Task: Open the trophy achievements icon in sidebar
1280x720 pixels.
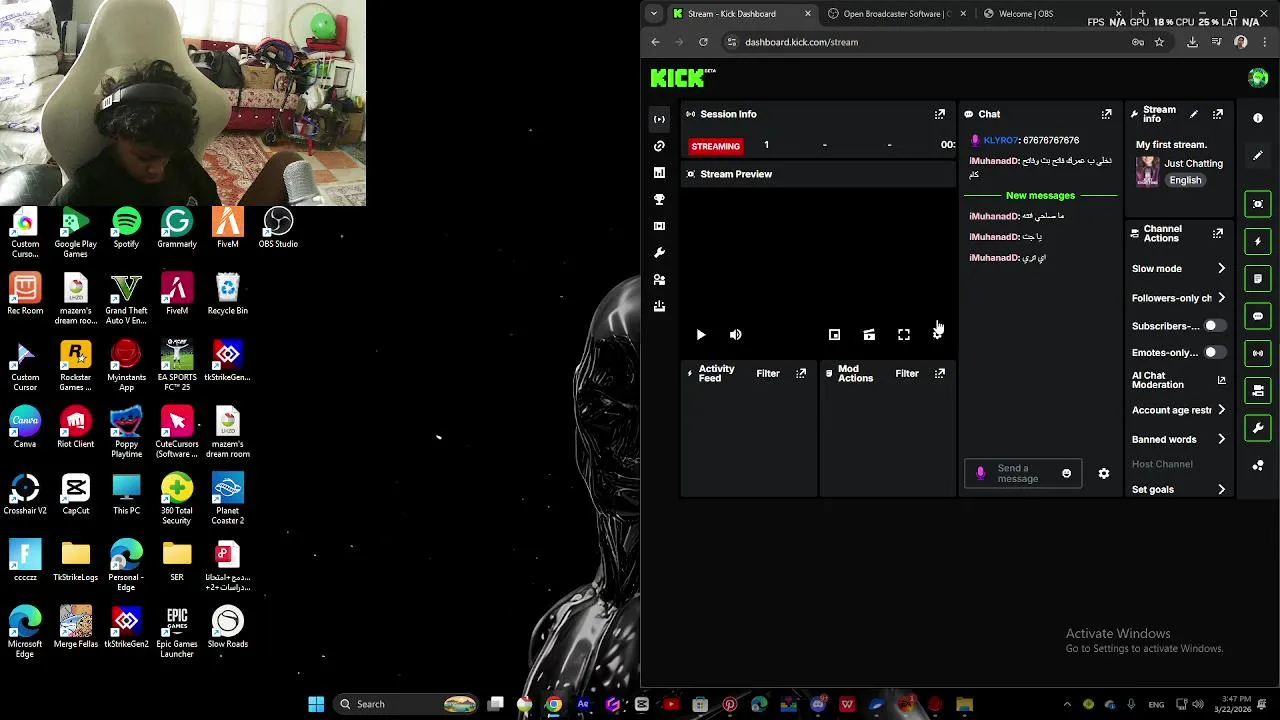Action: (x=659, y=199)
